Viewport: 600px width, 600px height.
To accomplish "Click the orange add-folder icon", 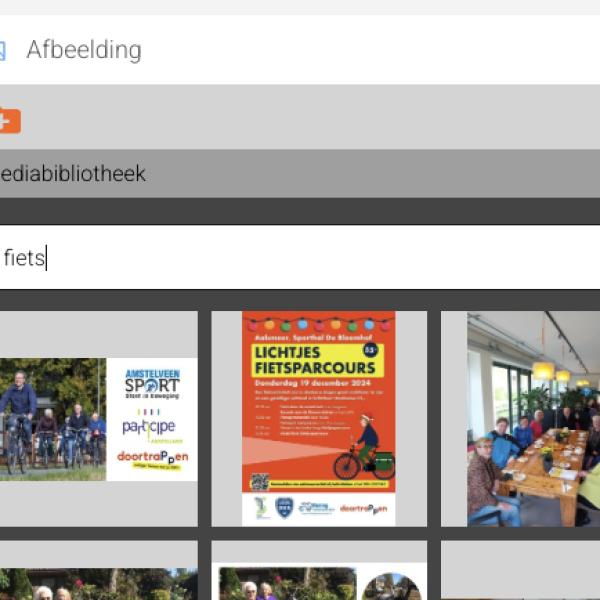I will click(x=9, y=121).
